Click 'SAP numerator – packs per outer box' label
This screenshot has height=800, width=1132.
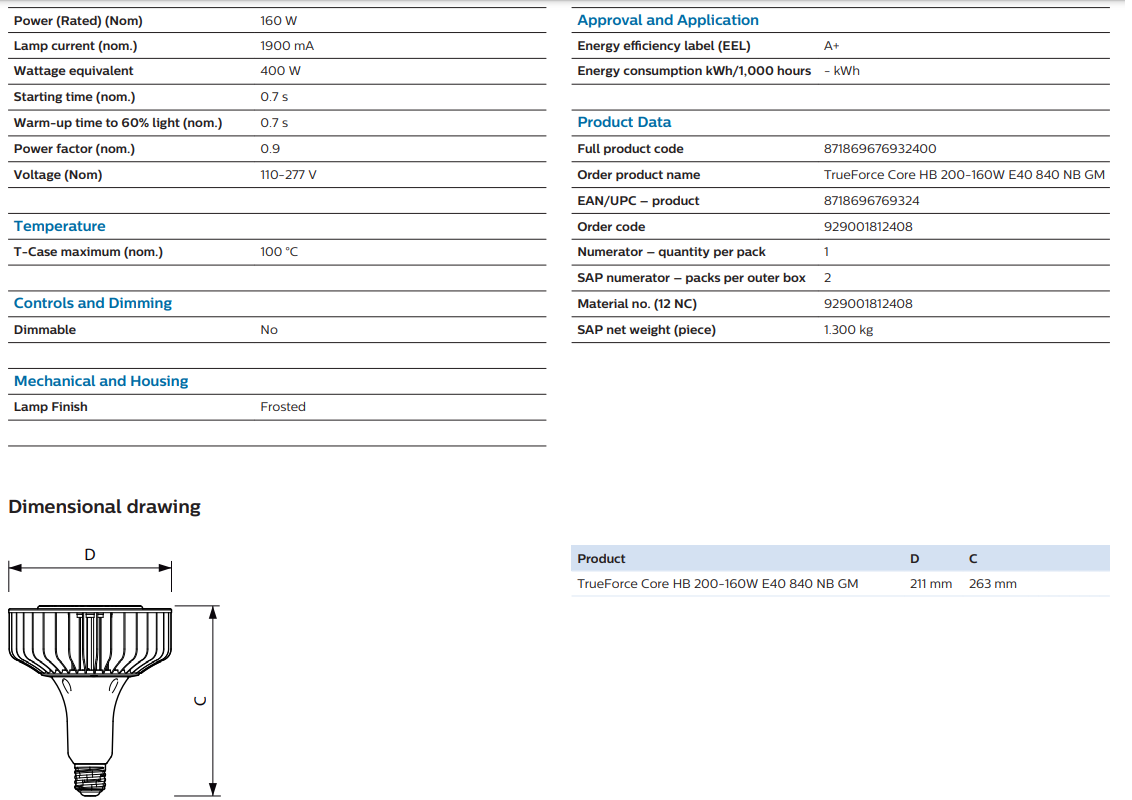click(x=691, y=278)
